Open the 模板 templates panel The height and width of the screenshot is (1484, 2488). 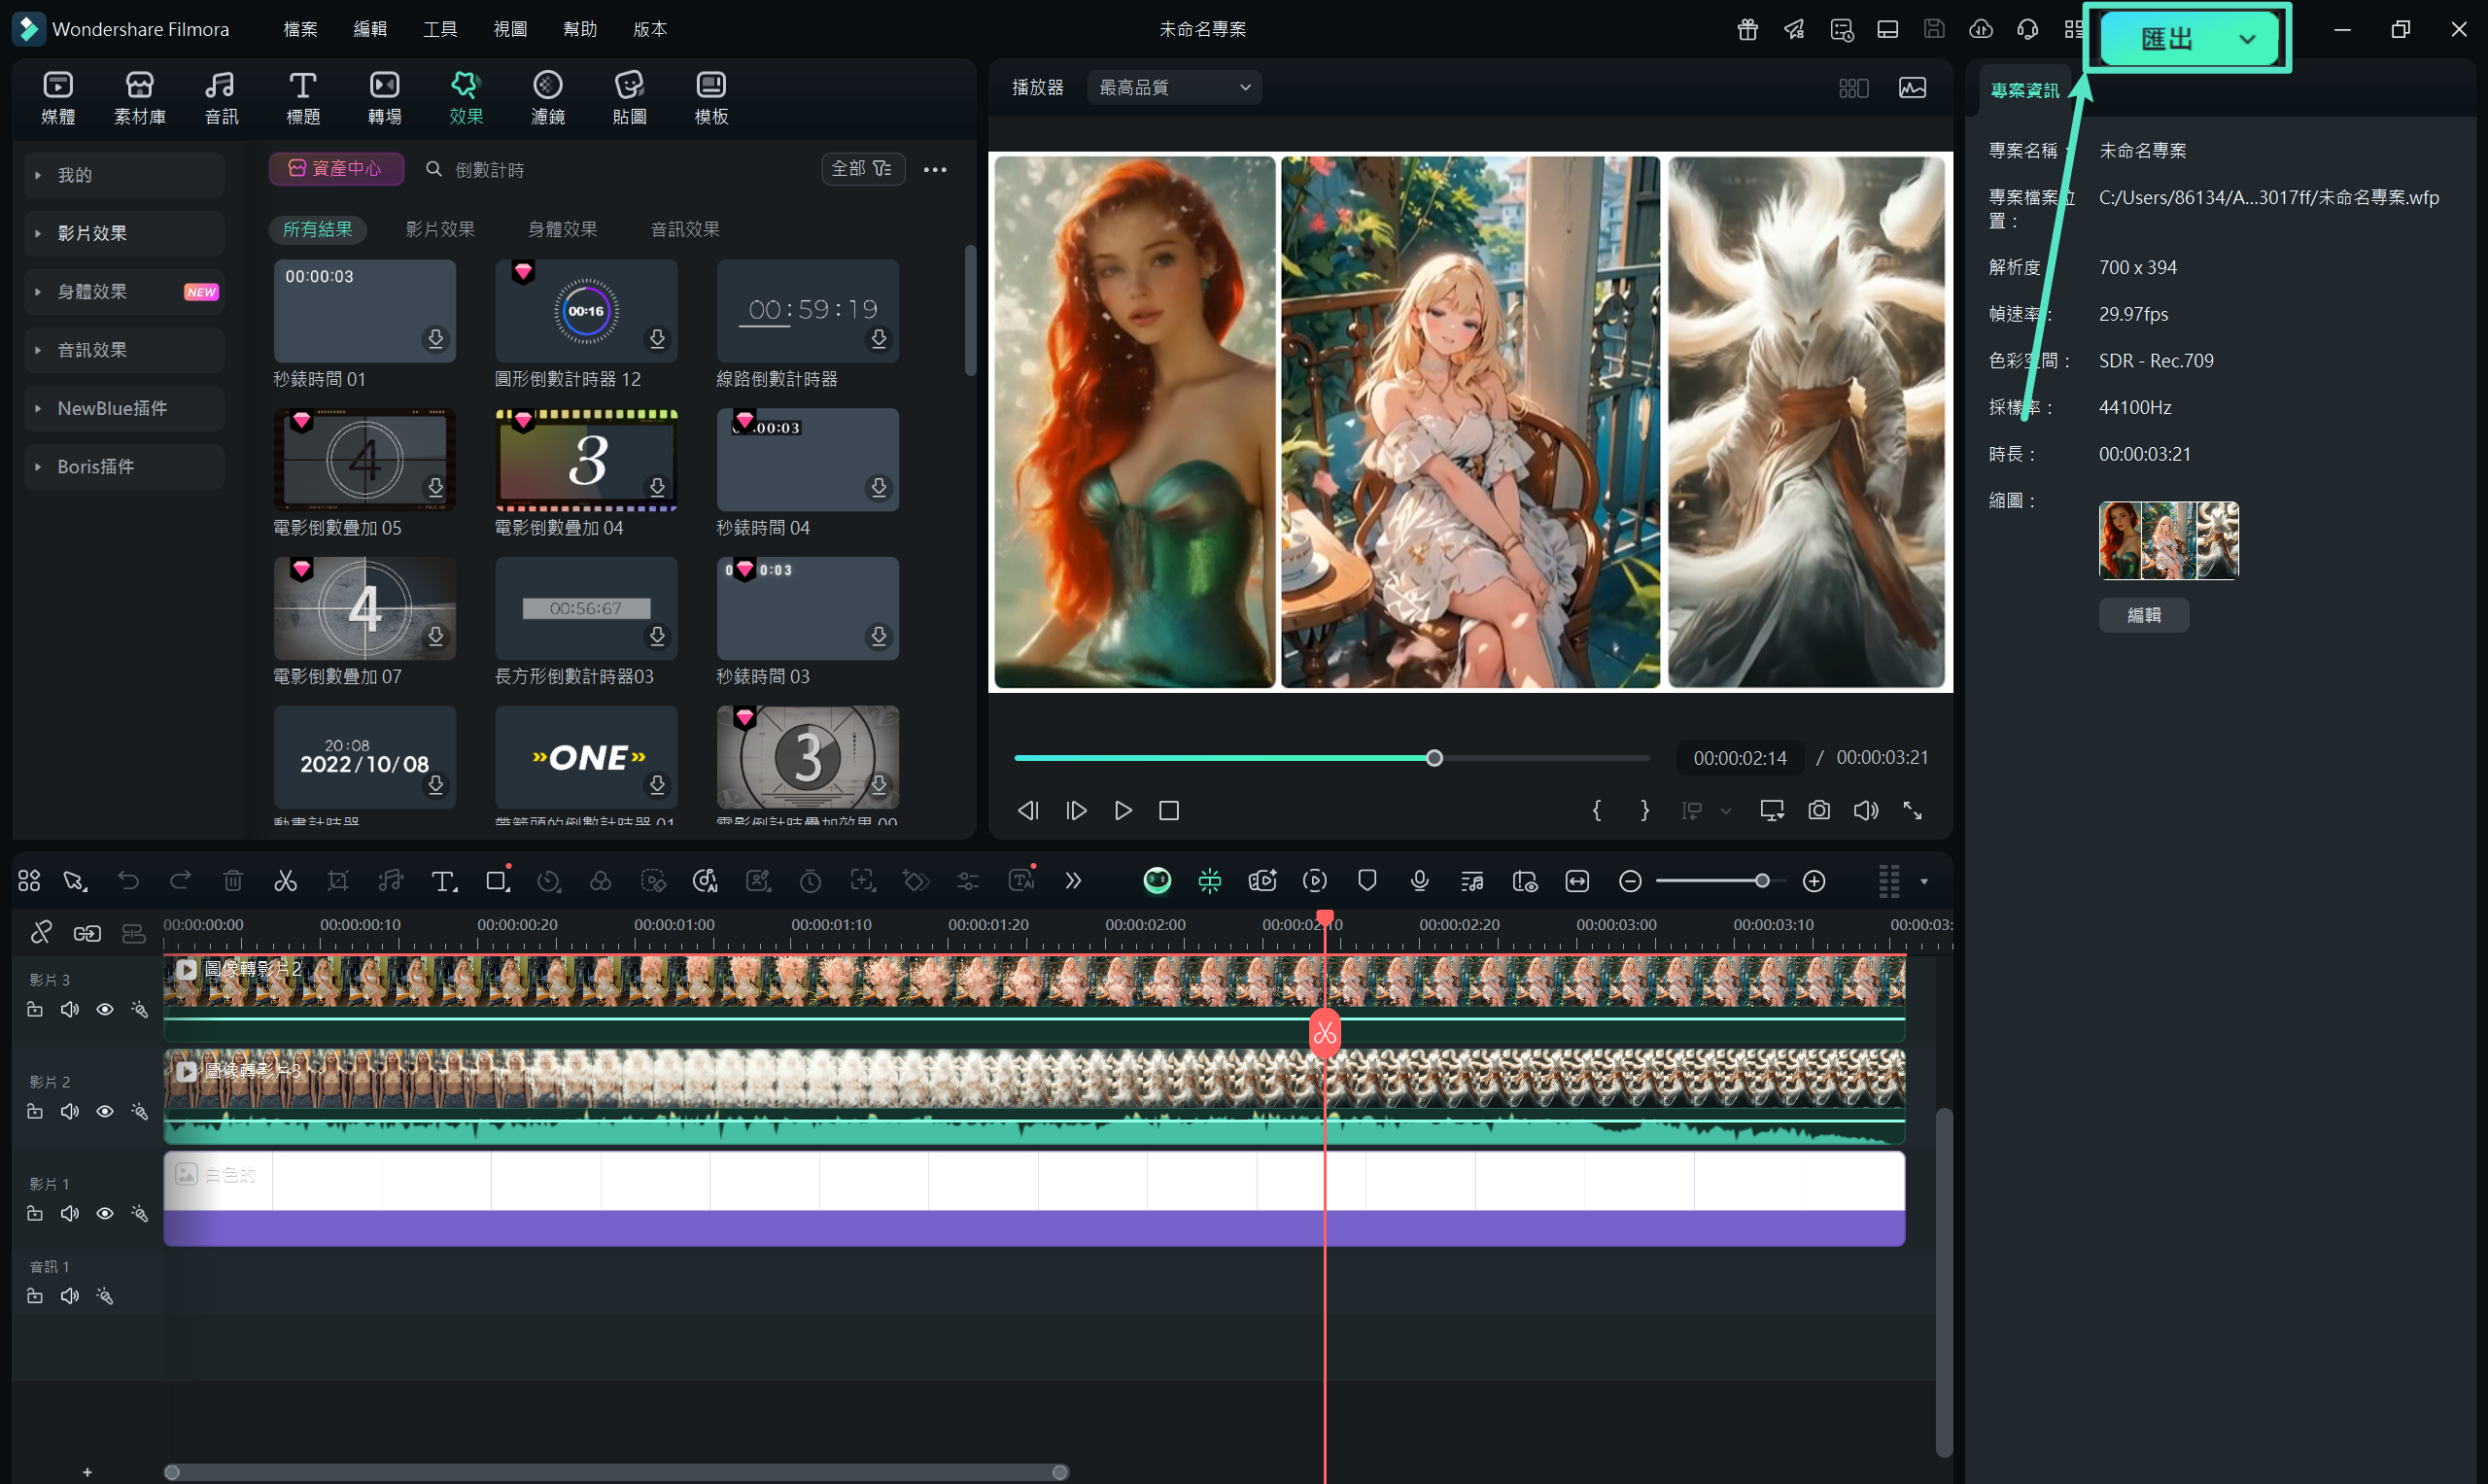711,98
